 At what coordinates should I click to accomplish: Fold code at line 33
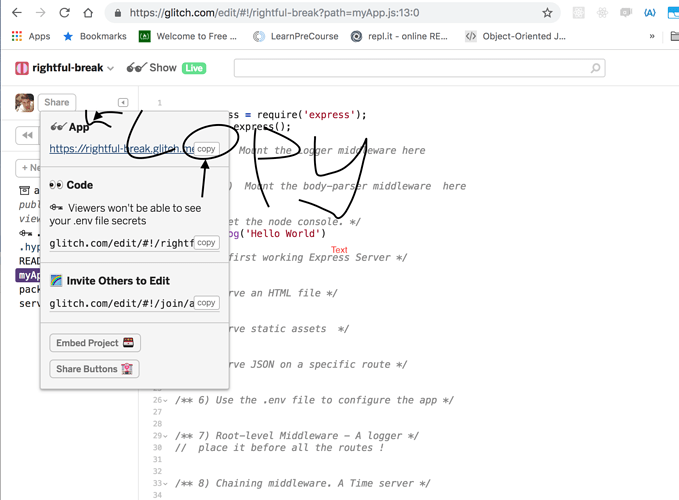coord(166,484)
